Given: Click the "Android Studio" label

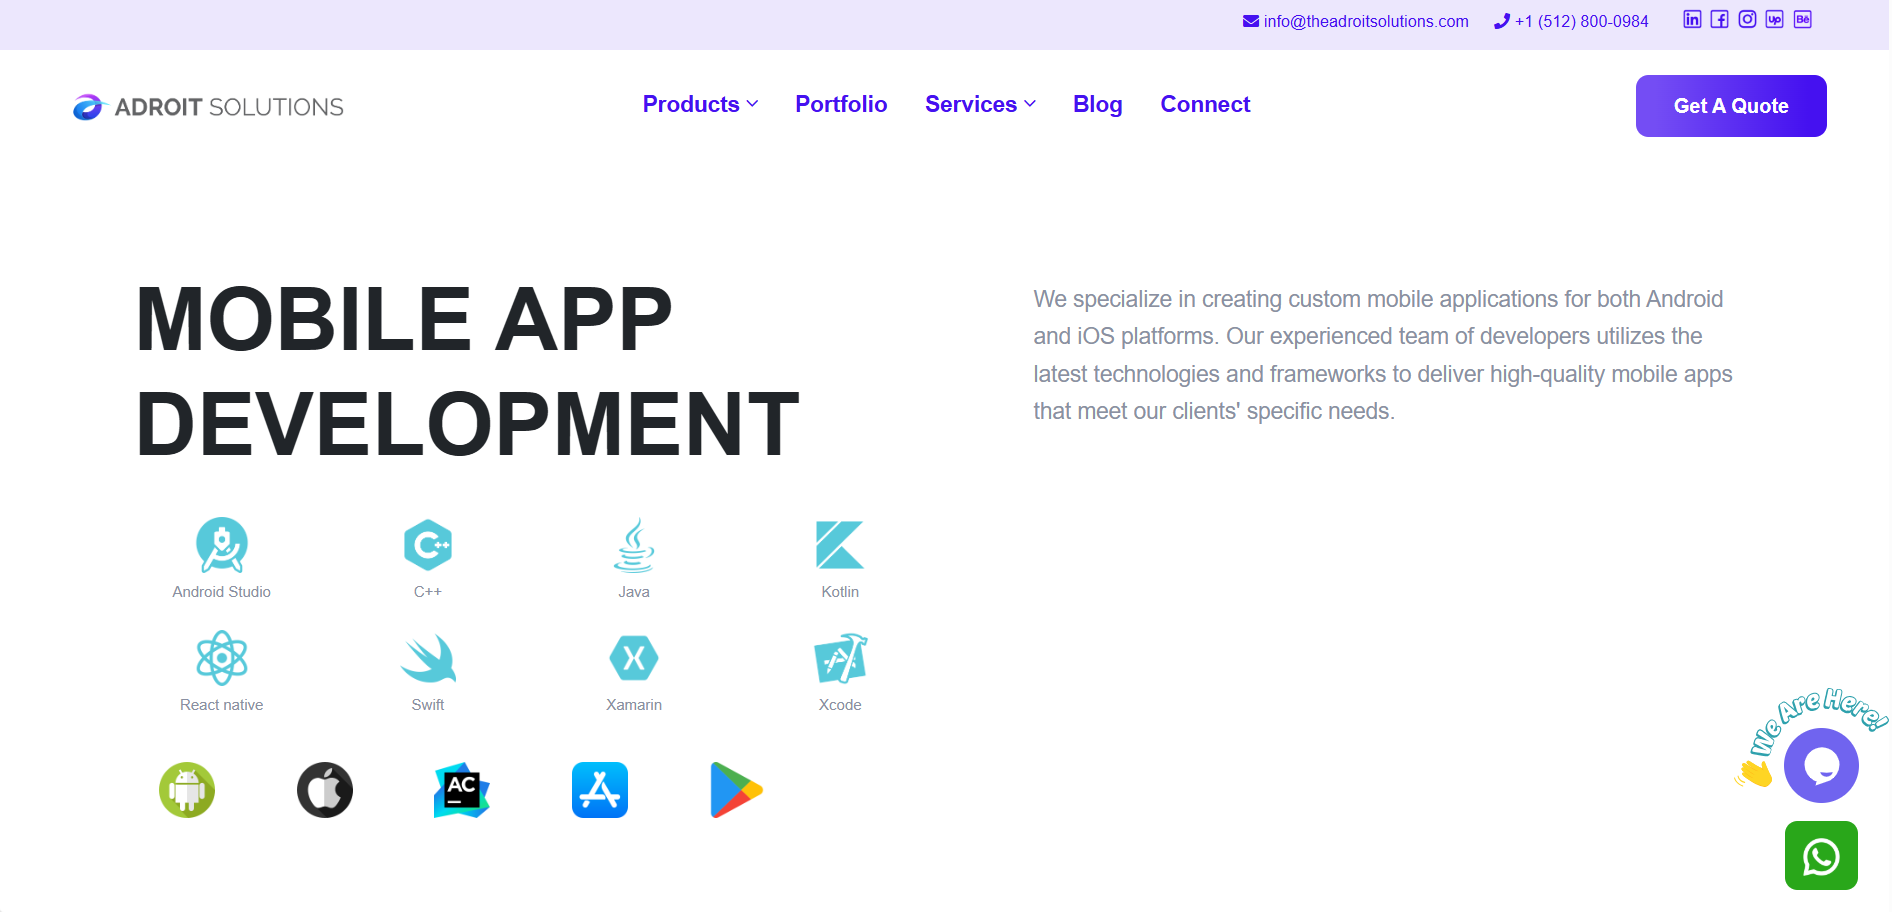Looking at the screenshot, I should [222, 592].
